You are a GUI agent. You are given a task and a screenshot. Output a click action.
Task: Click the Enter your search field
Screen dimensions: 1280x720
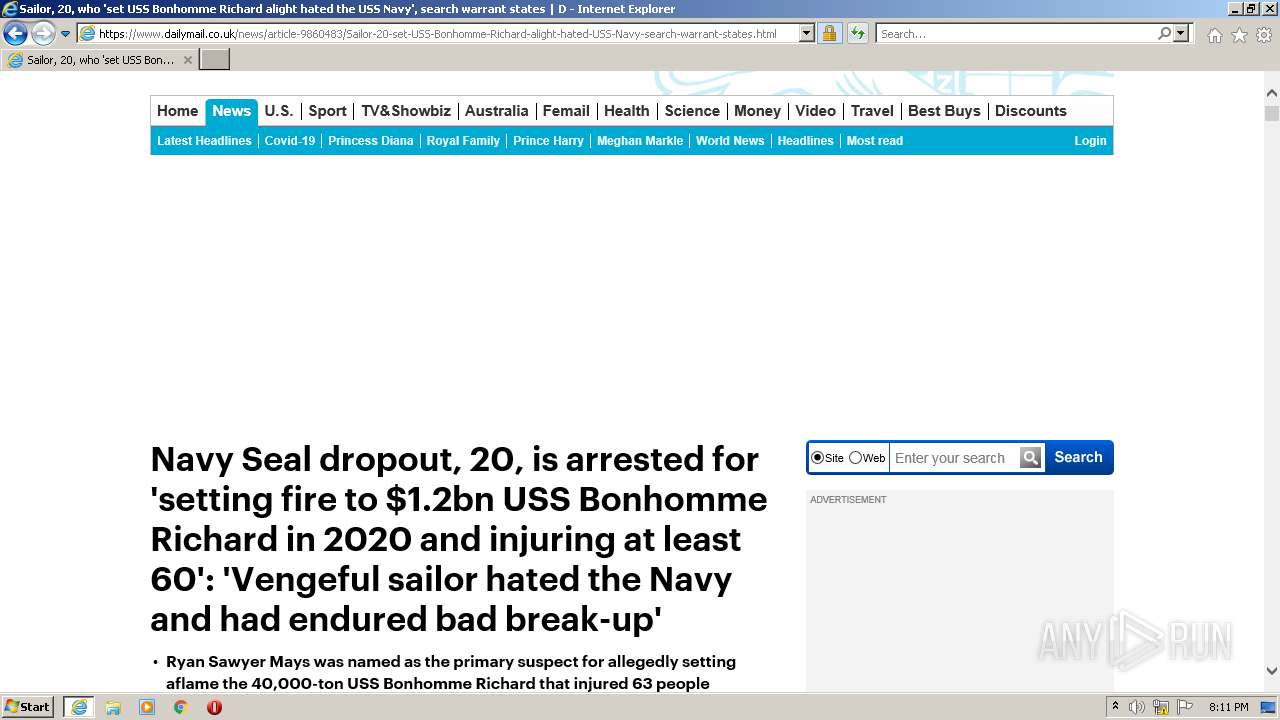pyautogui.click(x=955, y=458)
